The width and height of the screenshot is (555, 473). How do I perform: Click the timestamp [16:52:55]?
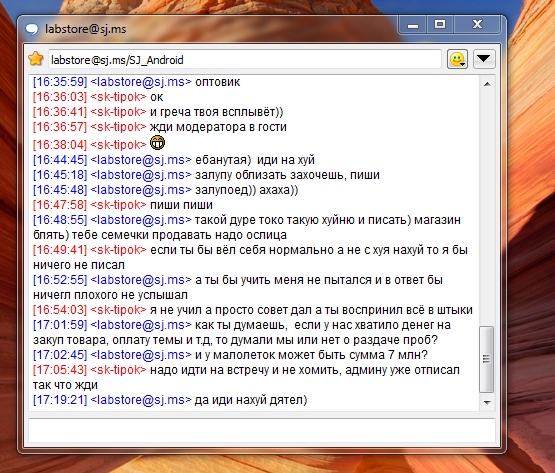(60, 280)
